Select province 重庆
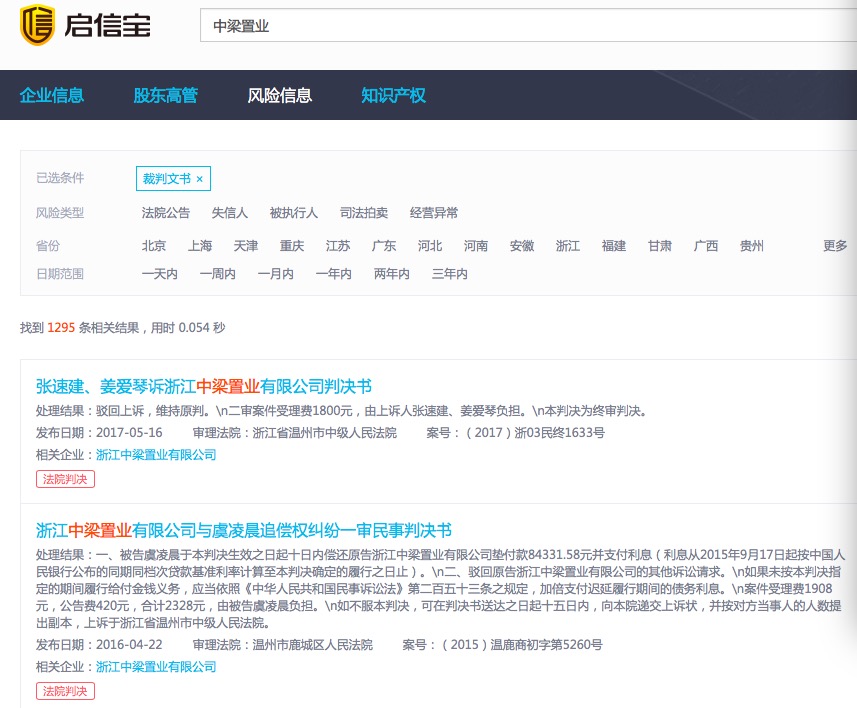Image resolution: width=857 pixels, height=708 pixels. point(292,245)
